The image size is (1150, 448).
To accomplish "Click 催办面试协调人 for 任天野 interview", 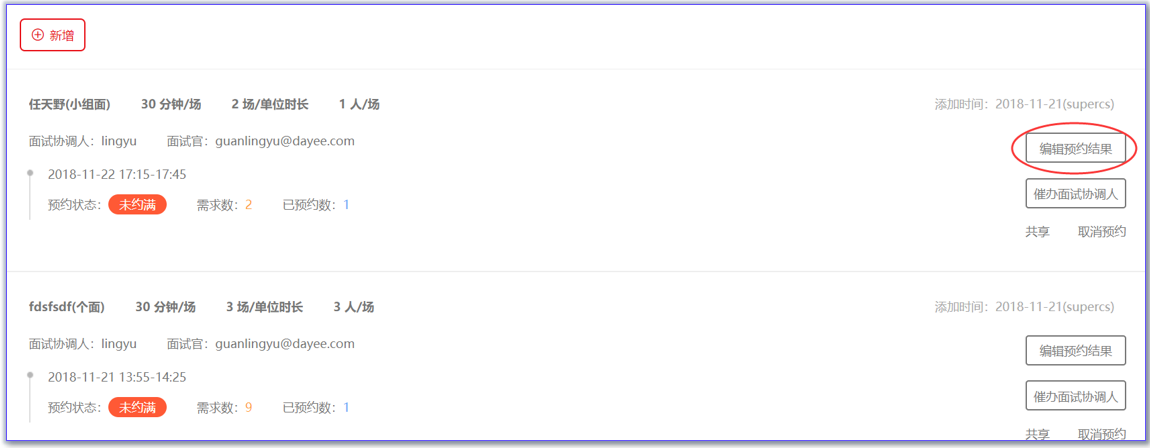I will (1075, 194).
